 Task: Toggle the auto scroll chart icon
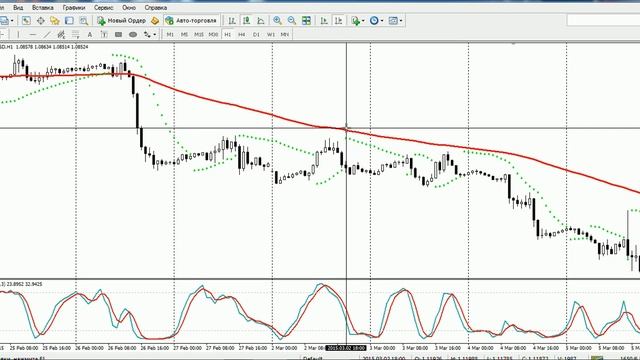(x=324, y=20)
